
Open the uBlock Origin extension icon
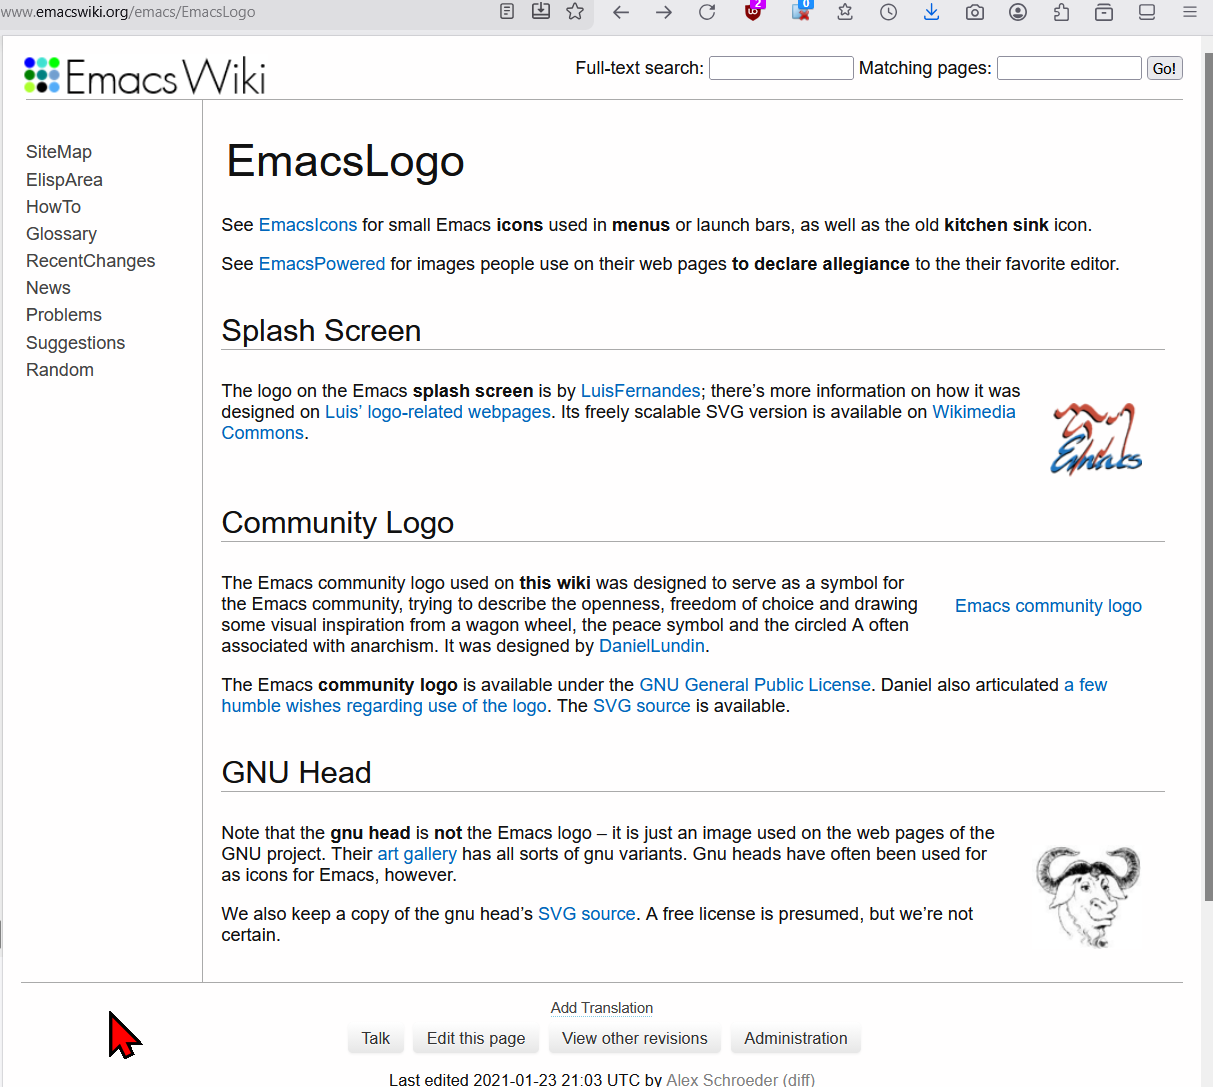click(x=753, y=12)
